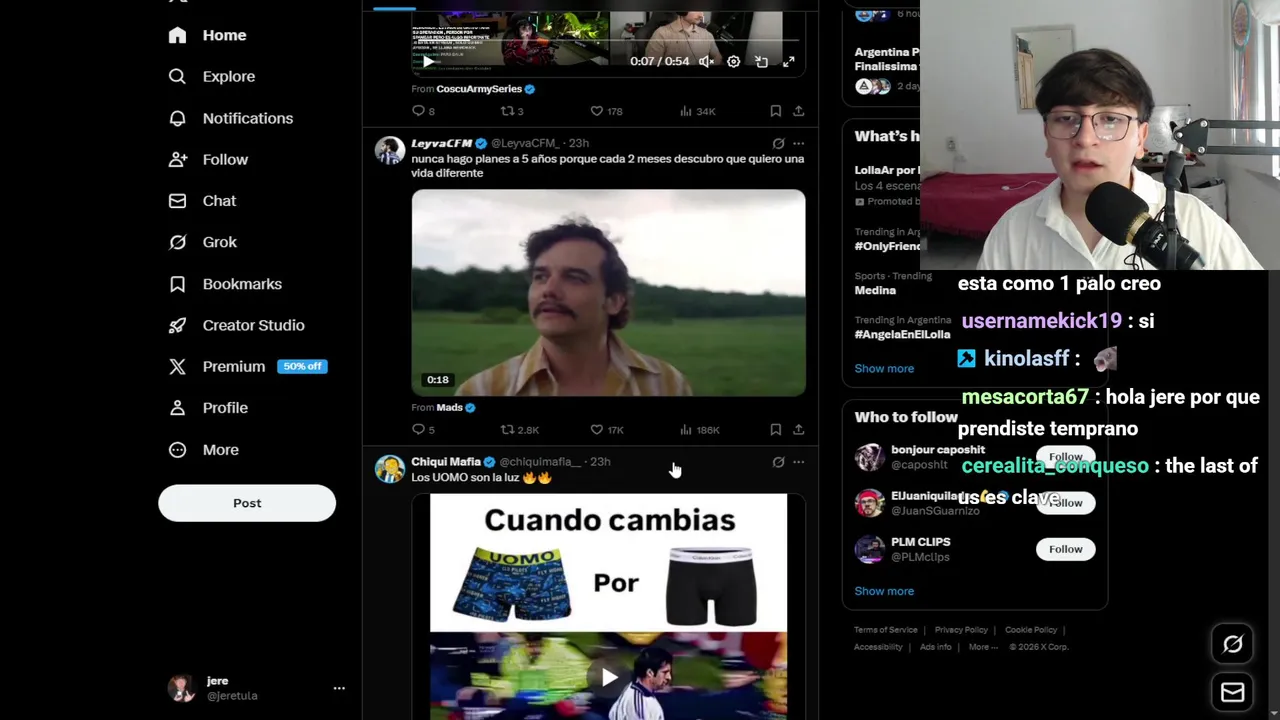View analytics of post with 34K views
Viewport: 1280px width, 720px height.
[x=697, y=111]
